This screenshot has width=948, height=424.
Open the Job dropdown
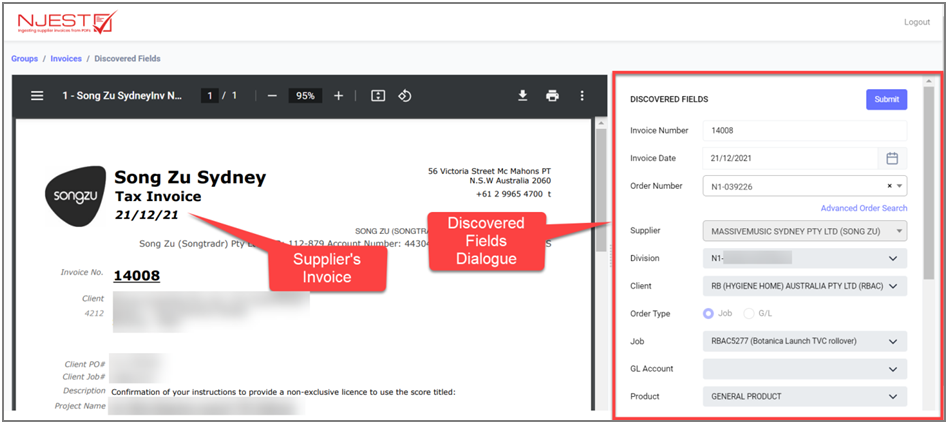[805, 341]
